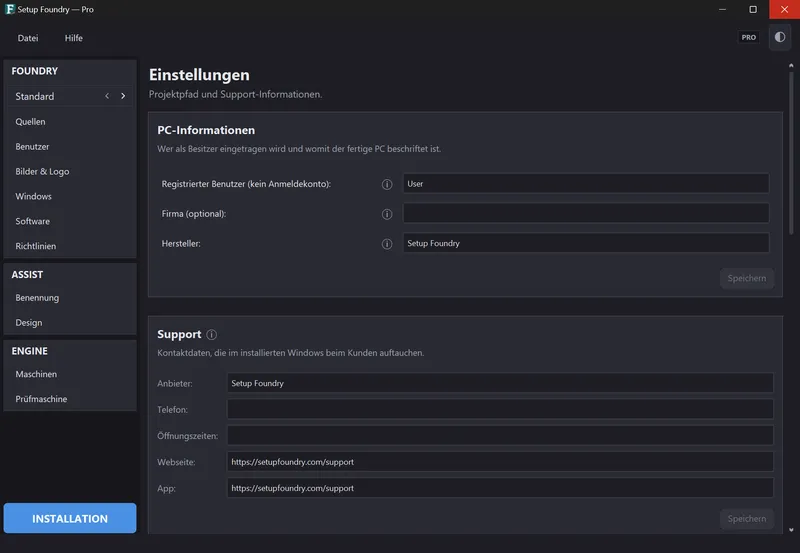Click the ENGINE sidebar heading
Image resolution: width=800 pixels, height=553 pixels.
coord(30,351)
